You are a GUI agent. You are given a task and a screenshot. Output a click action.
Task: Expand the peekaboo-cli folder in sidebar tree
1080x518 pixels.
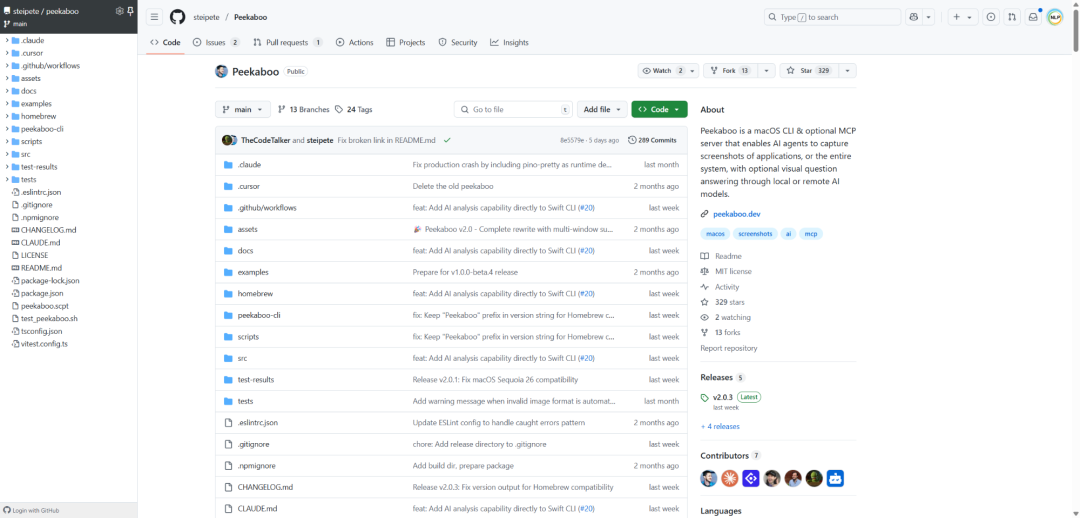[7, 129]
